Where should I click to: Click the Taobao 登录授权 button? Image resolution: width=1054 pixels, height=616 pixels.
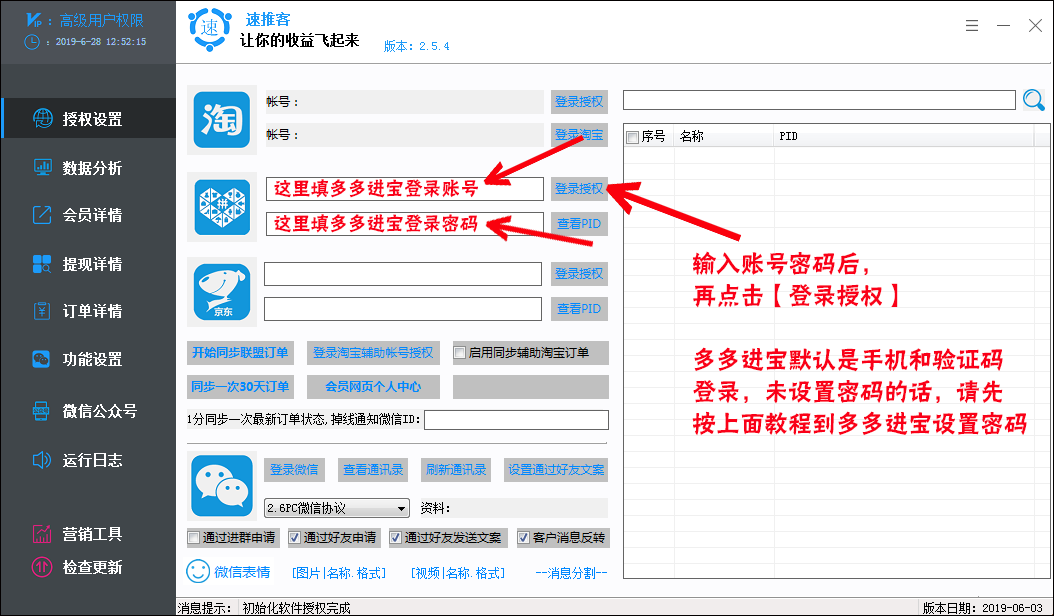[579, 102]
